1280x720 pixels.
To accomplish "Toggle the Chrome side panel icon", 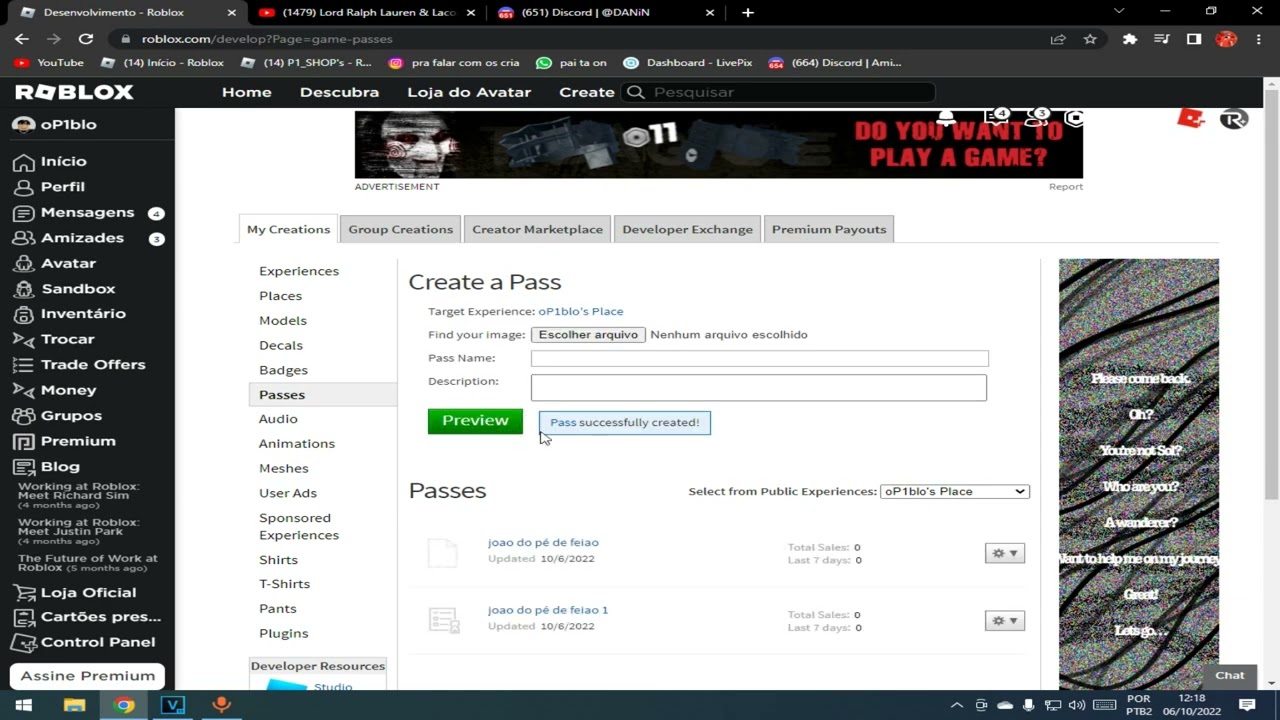I will (1194, 39).
